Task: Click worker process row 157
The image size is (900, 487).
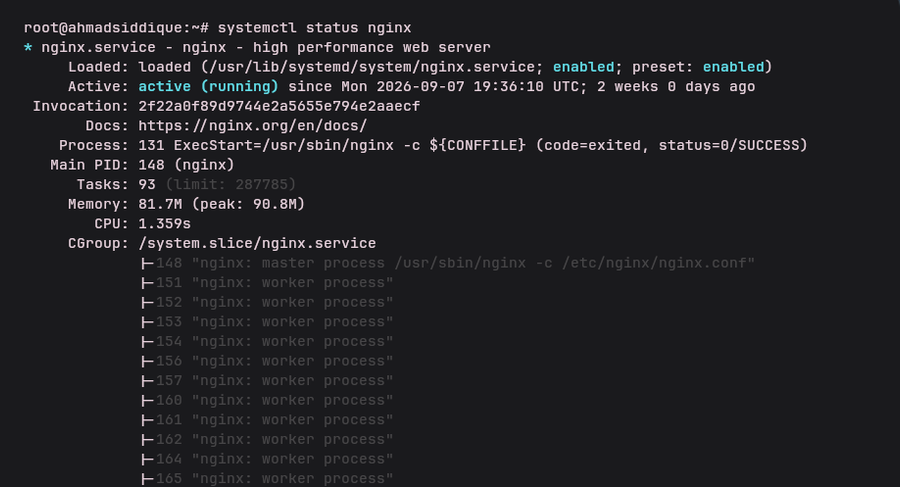Action: pyautogui.click(x=267, y=380)
